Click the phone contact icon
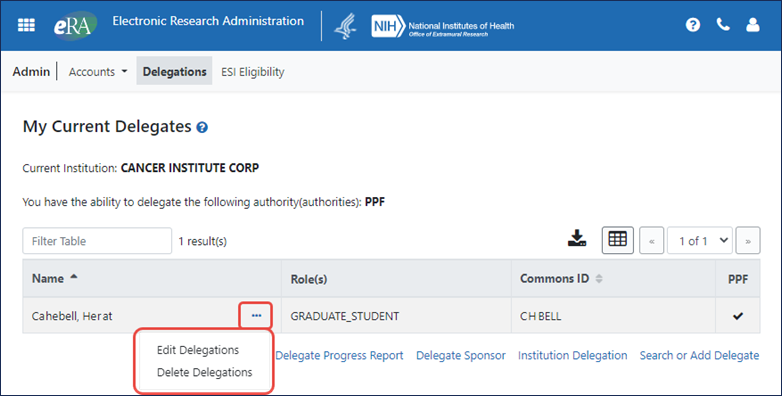This screenshot has height=396, width=782. tap(723, 24)
